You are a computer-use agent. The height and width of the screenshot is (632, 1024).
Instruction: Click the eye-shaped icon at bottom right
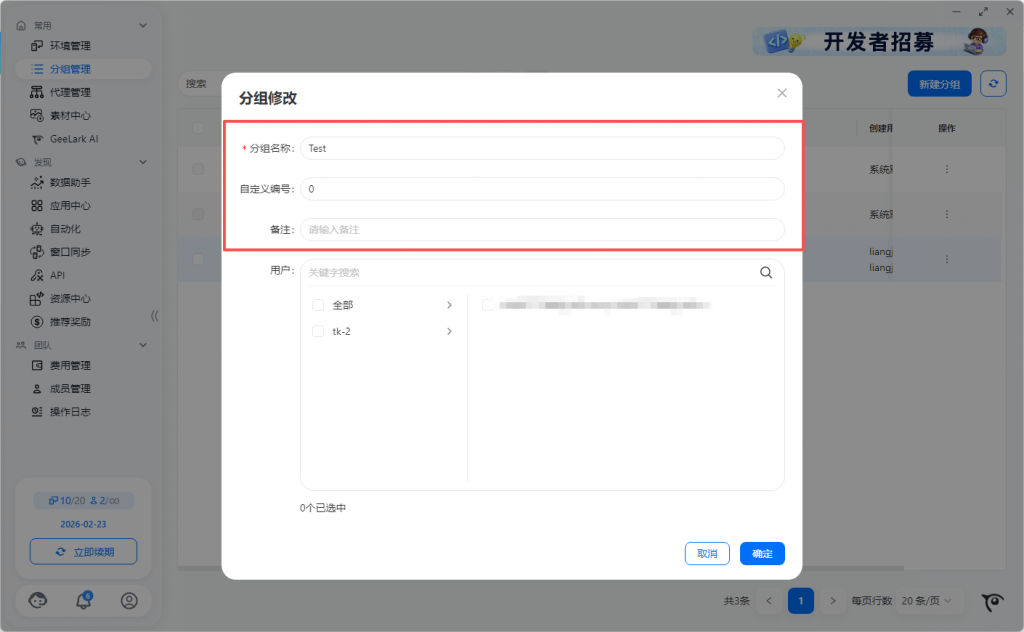[992, 601]
